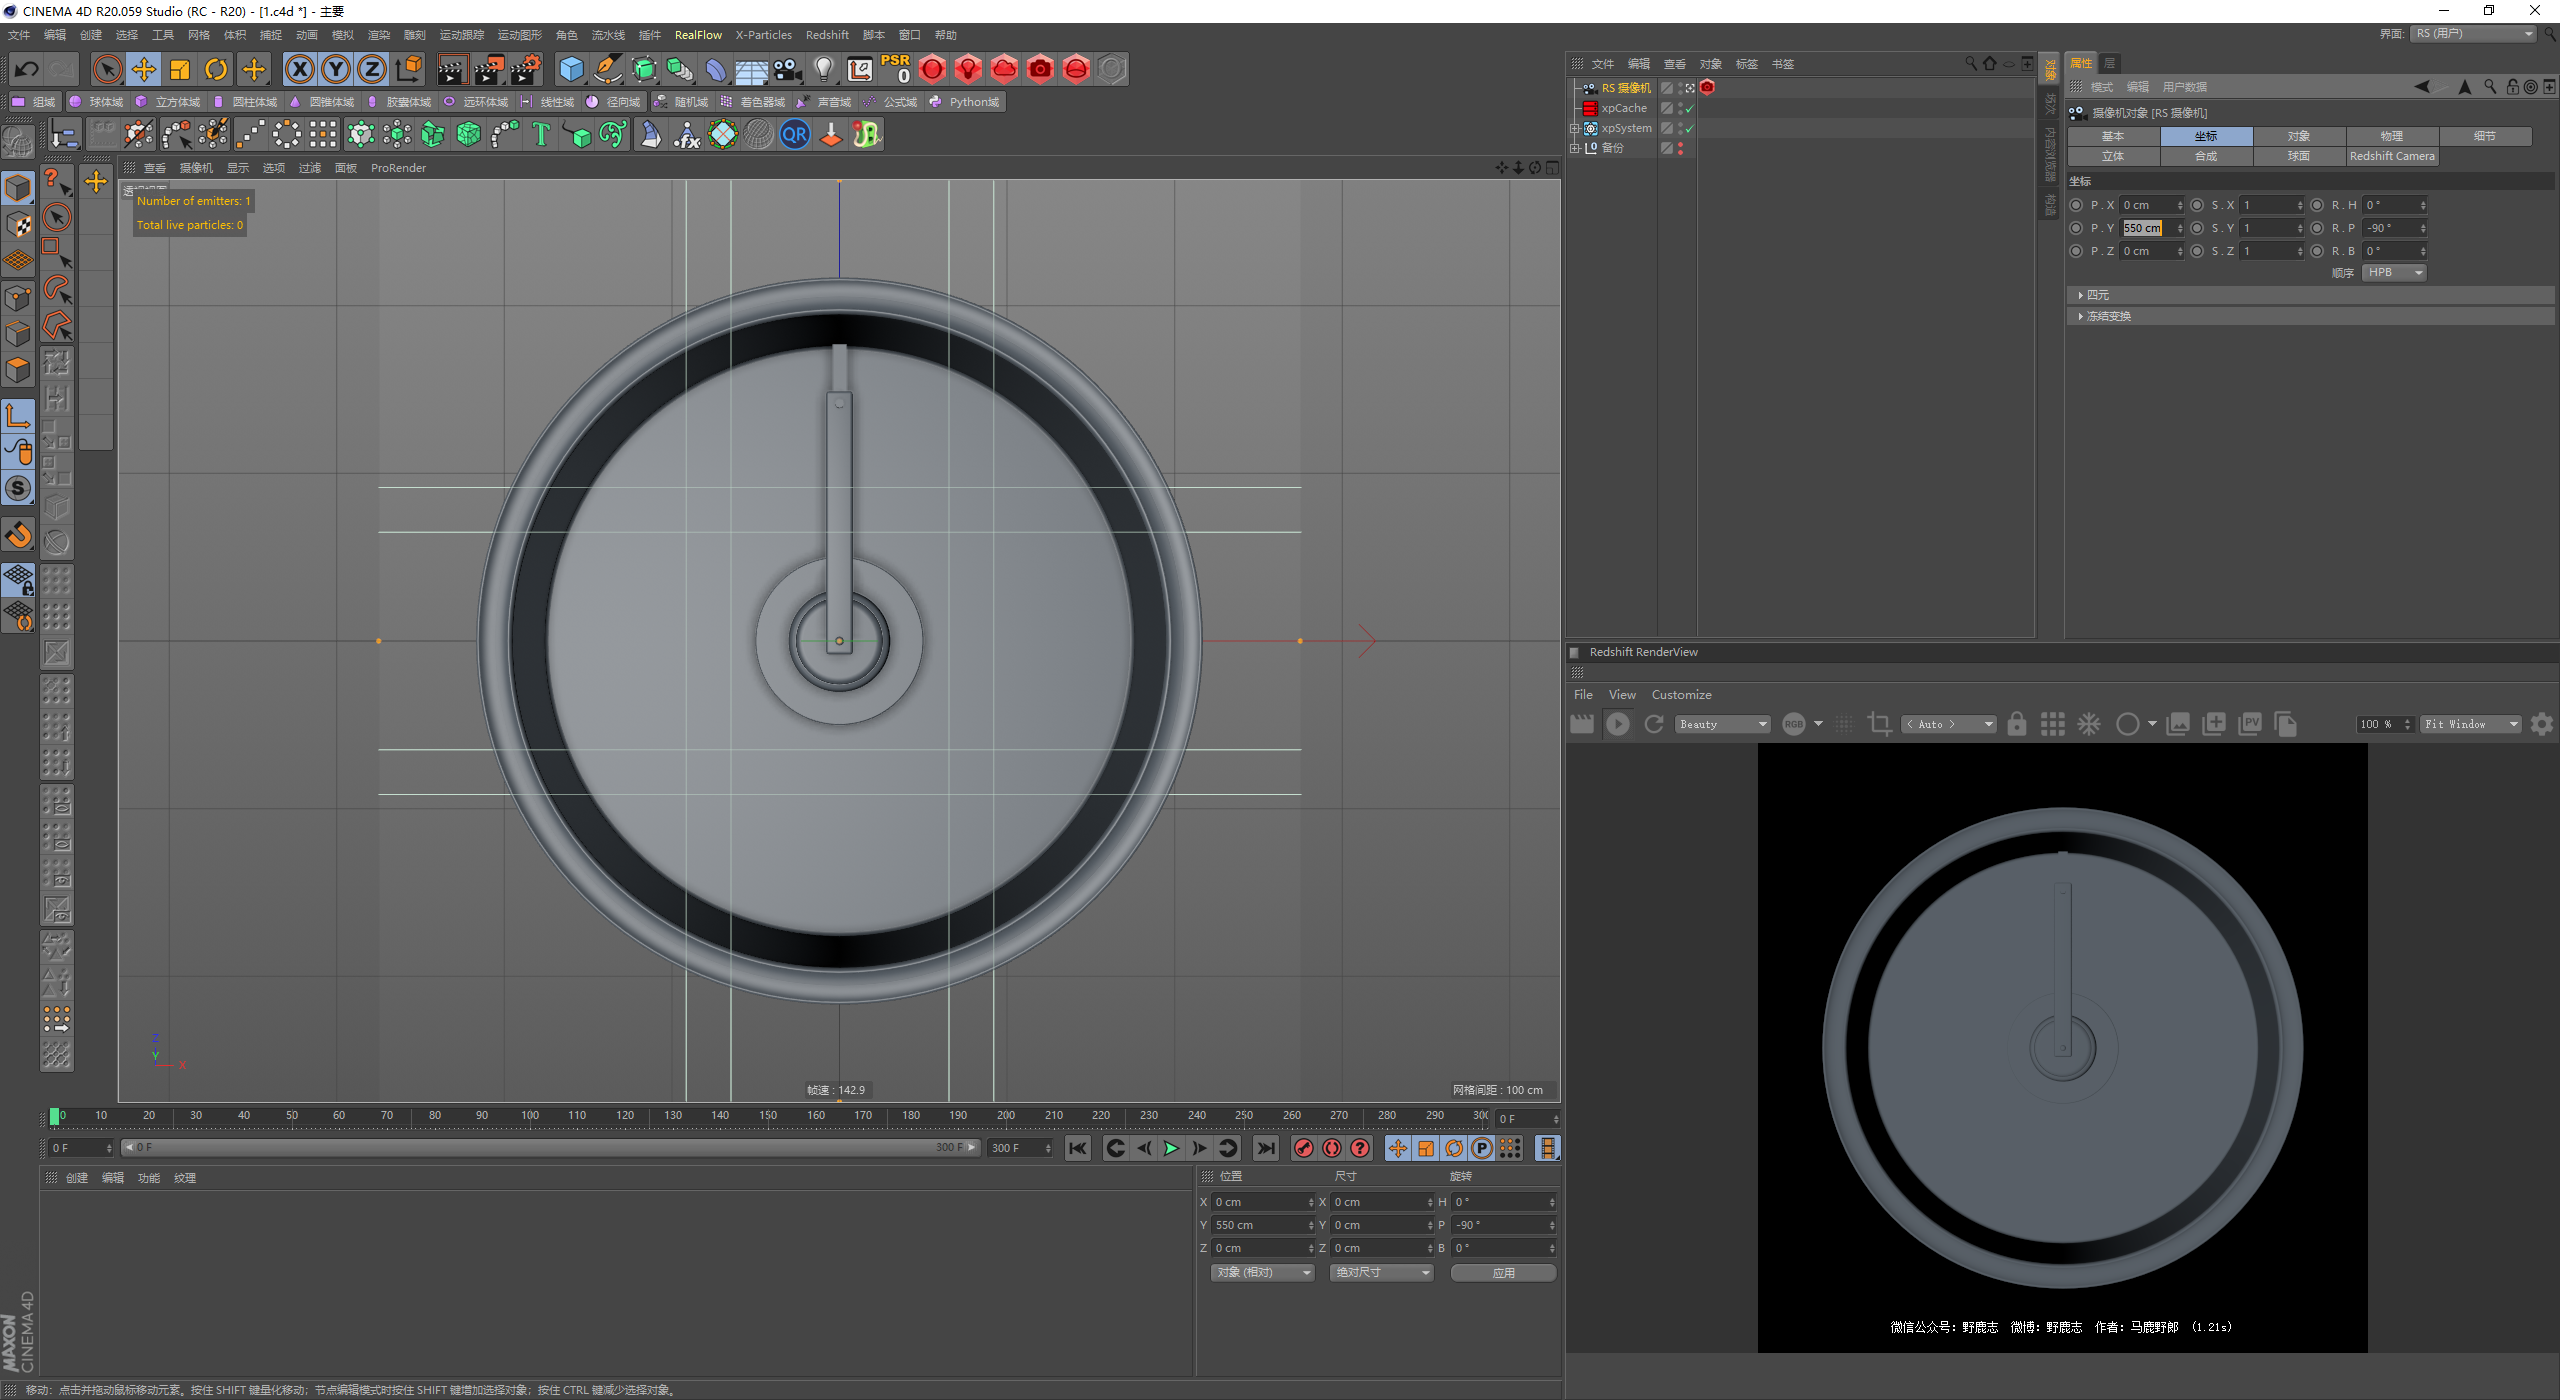The height and width of the screenshot is (1400, 2560).
Task: Click the RenderView crop region icon
Action: click(x=1879, y=724)
